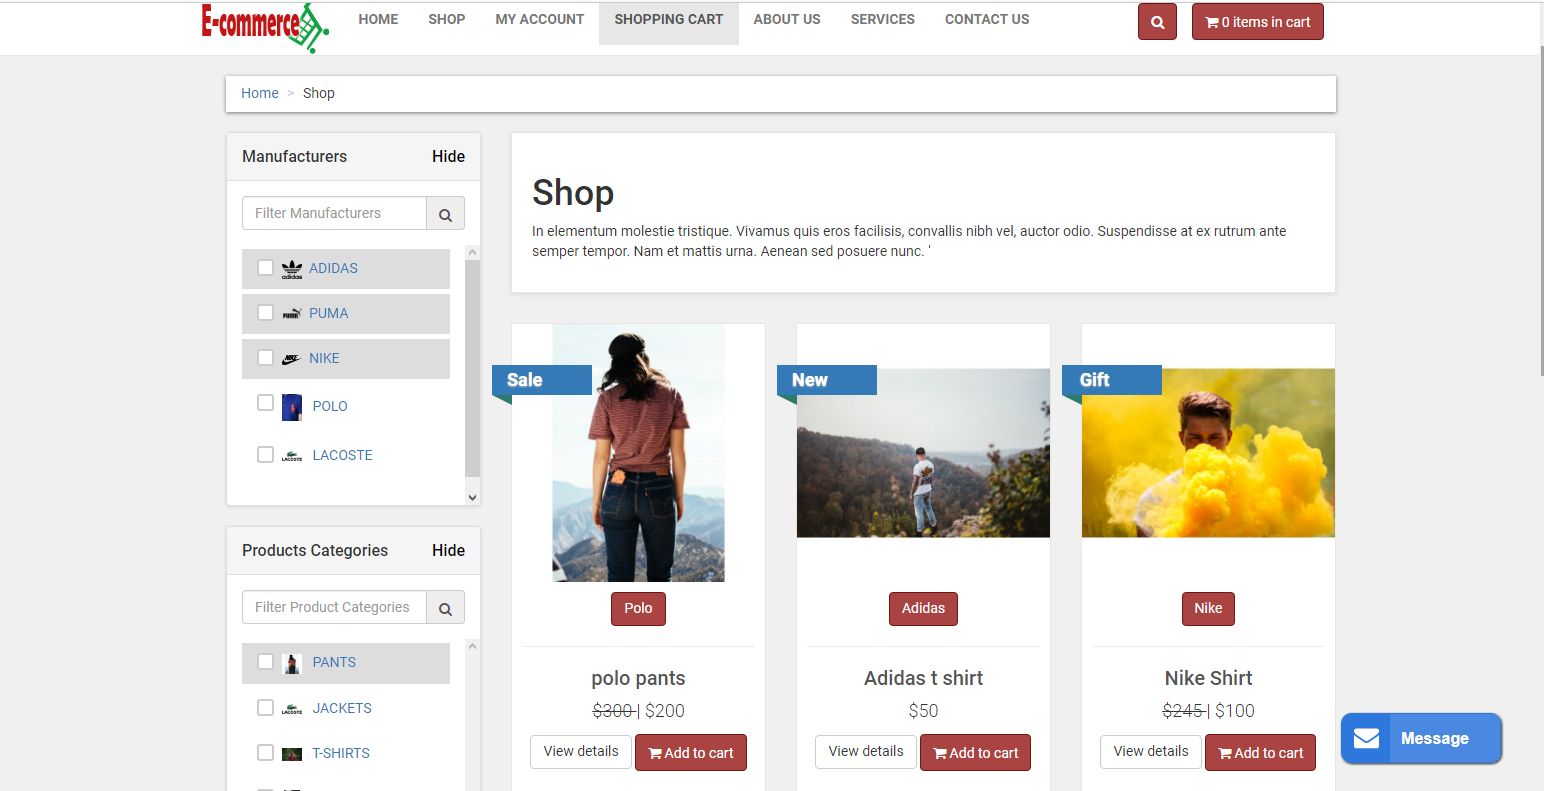Open the CONTACT US menu item
1544x791 pixels.
(987, 19)
